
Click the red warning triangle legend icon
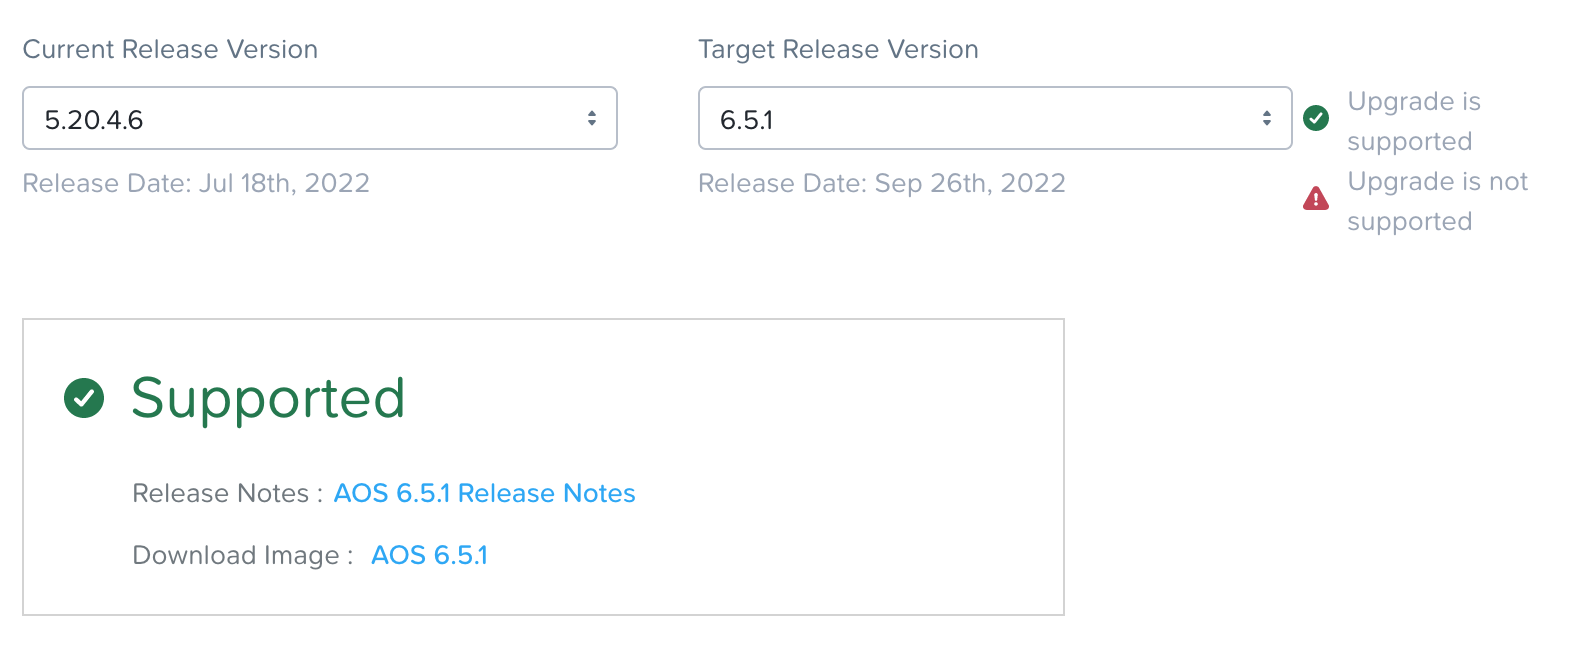[1316, 198]
